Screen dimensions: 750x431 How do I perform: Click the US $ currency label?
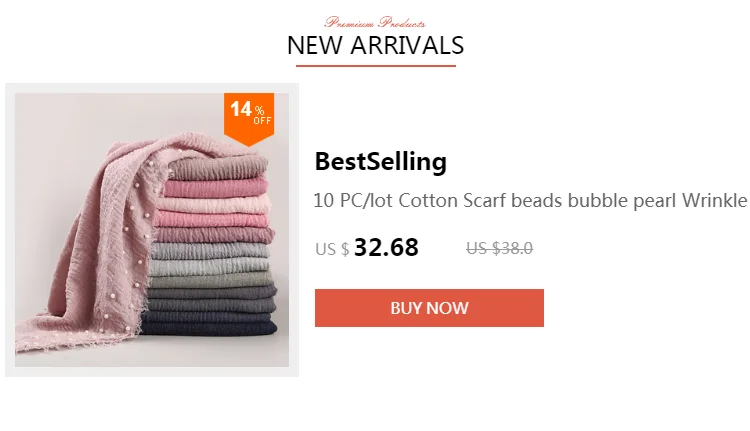click(x=332, y=249)
